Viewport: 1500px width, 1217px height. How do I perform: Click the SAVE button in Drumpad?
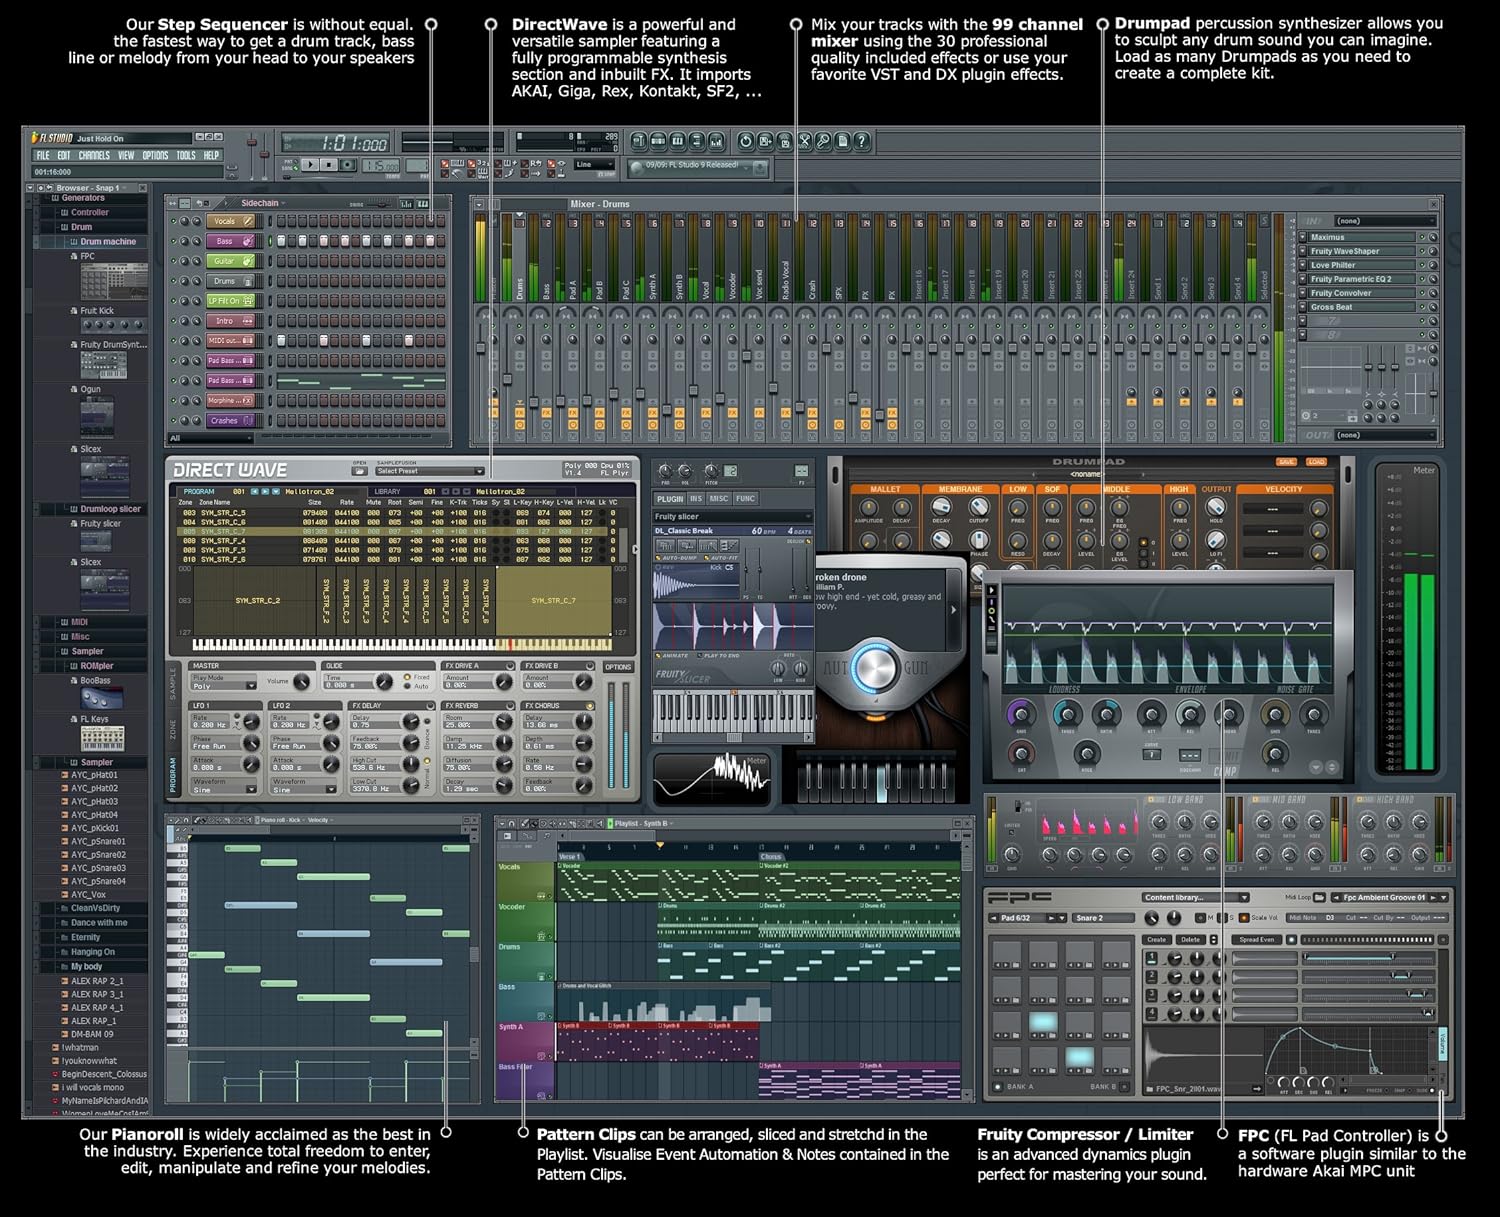click(x=1286, y=462)
